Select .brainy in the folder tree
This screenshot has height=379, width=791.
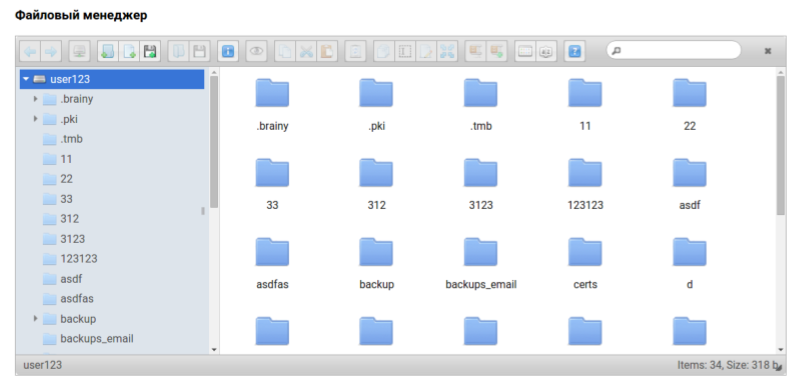click(77, 99)
